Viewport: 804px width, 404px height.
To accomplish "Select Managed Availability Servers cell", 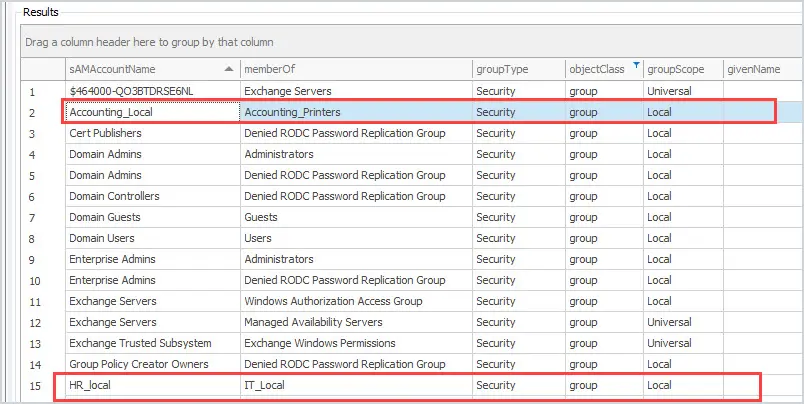I will coord(356,322).
